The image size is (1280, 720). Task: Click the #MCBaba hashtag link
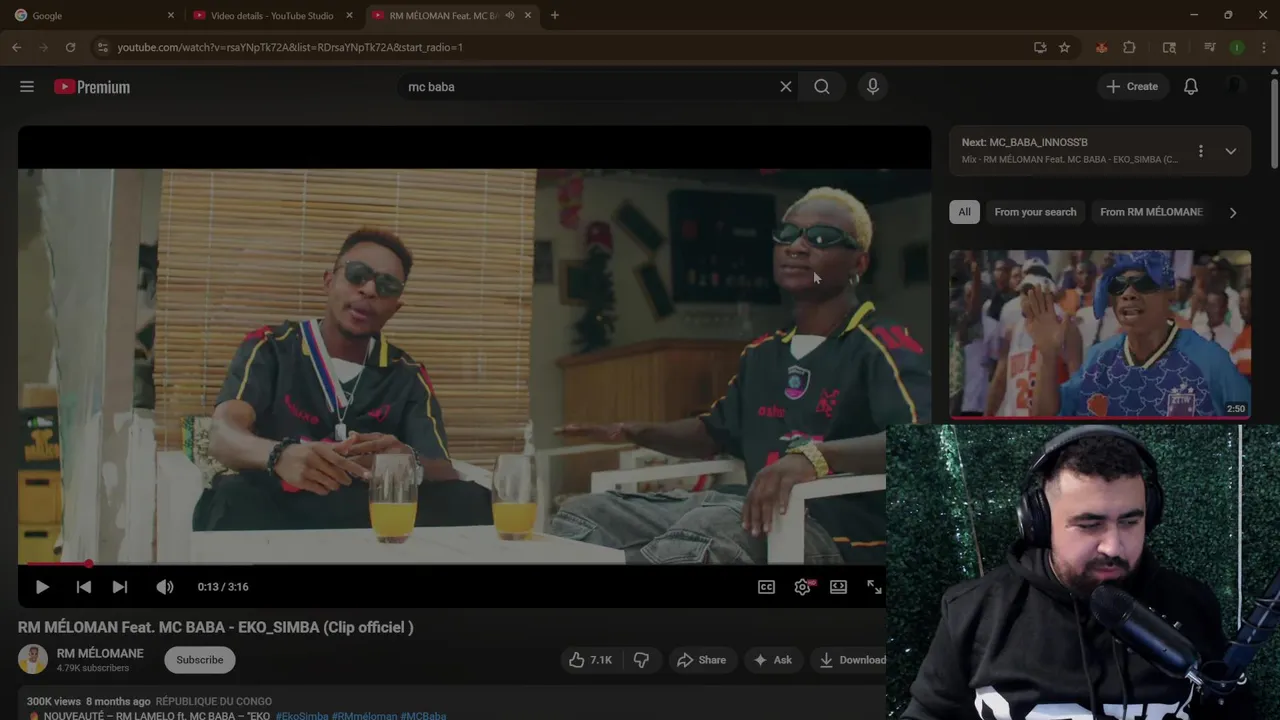point(423,716)
